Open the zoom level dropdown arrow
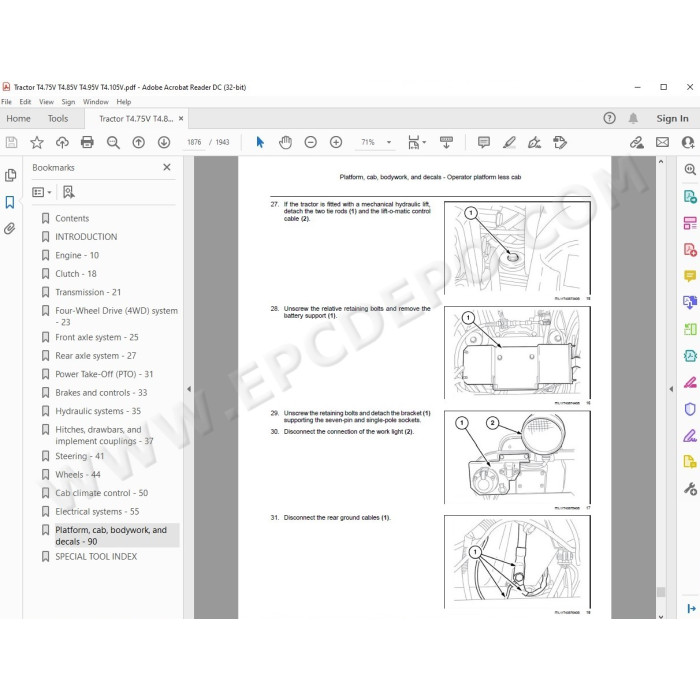700x700 pixels. (x=389, y=142)
